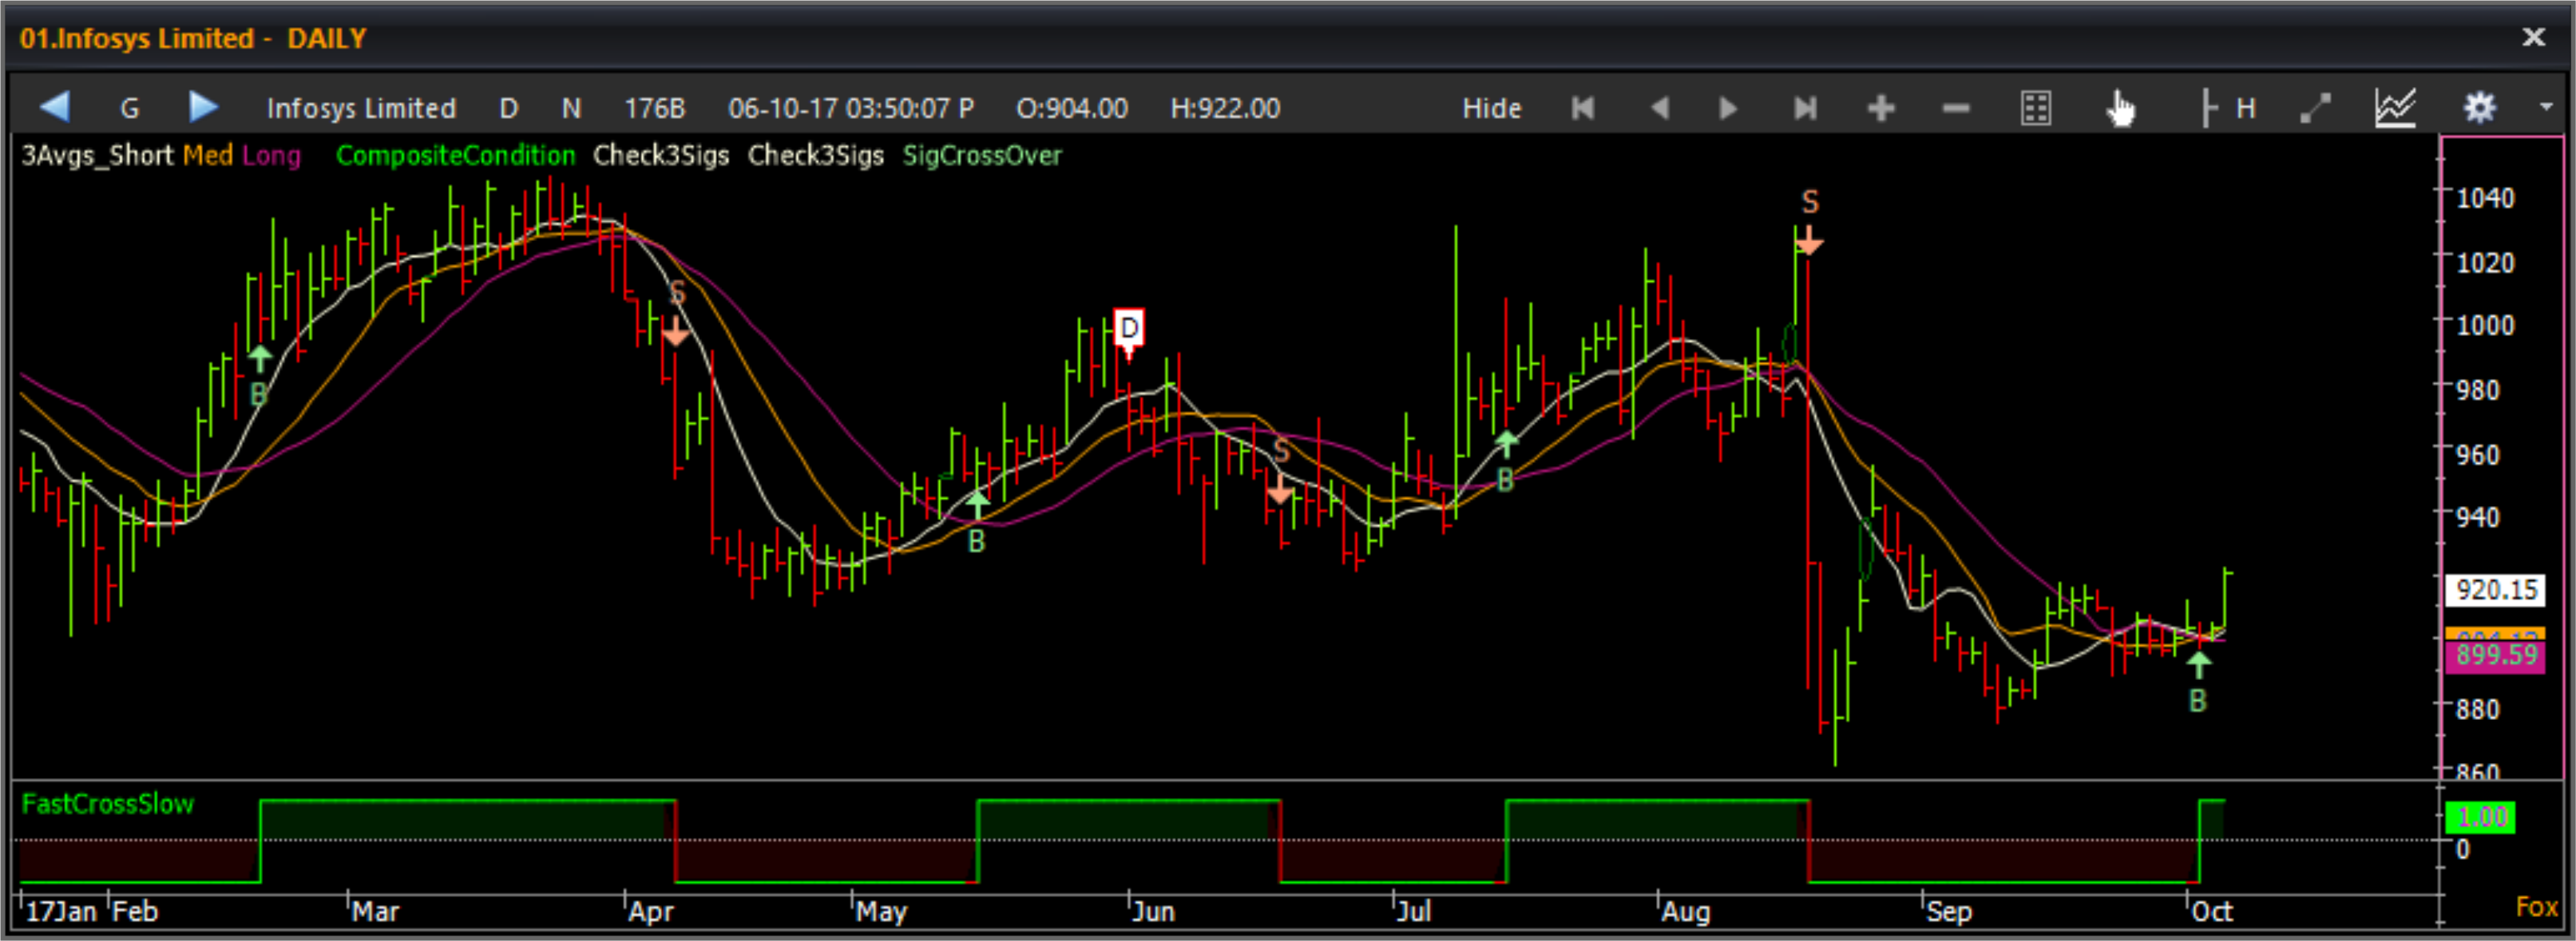Click the 01.Infosys Limited - DAILY title
The image size is (2576, 941).
coord(193,39)
